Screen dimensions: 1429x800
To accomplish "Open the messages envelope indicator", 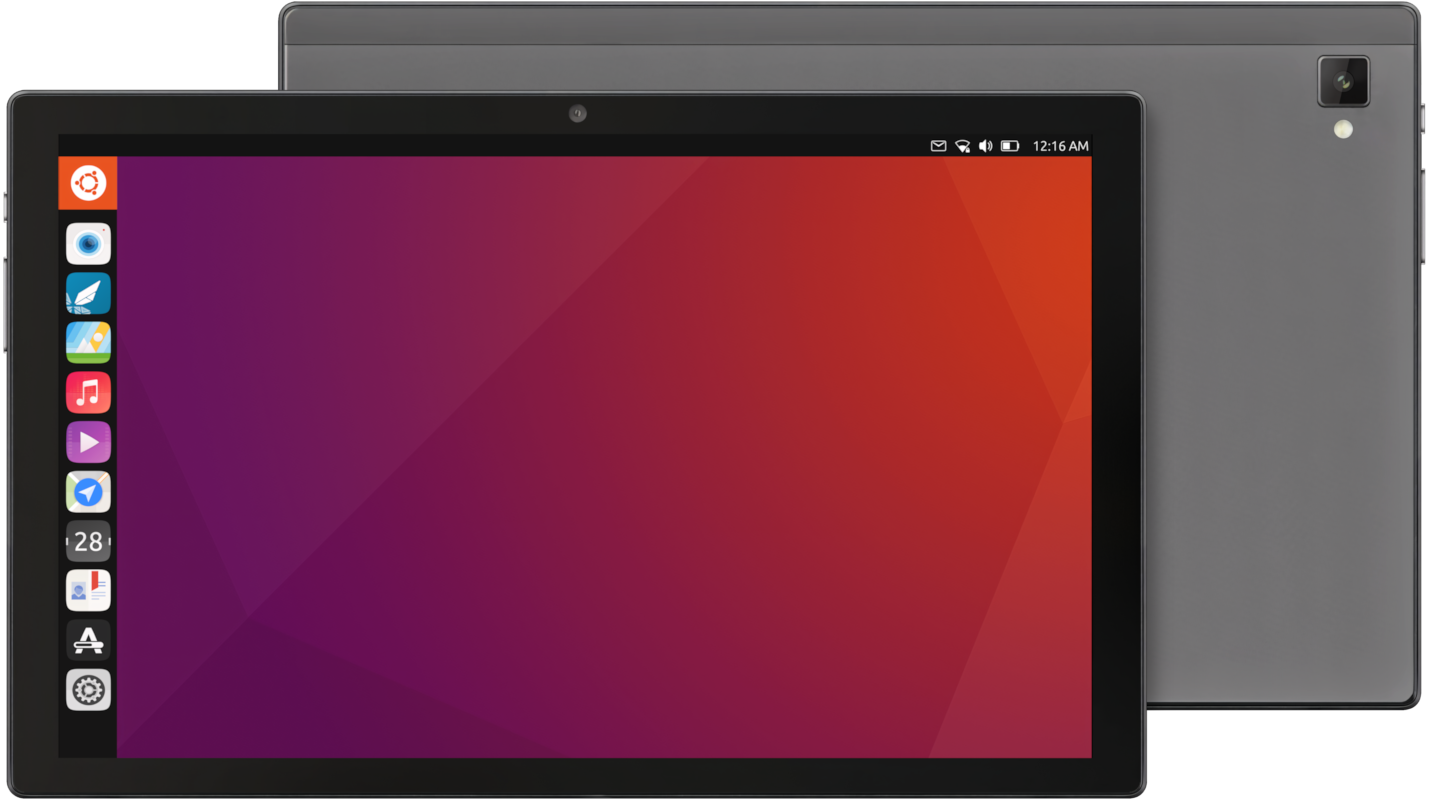I will tap(938, 146).
